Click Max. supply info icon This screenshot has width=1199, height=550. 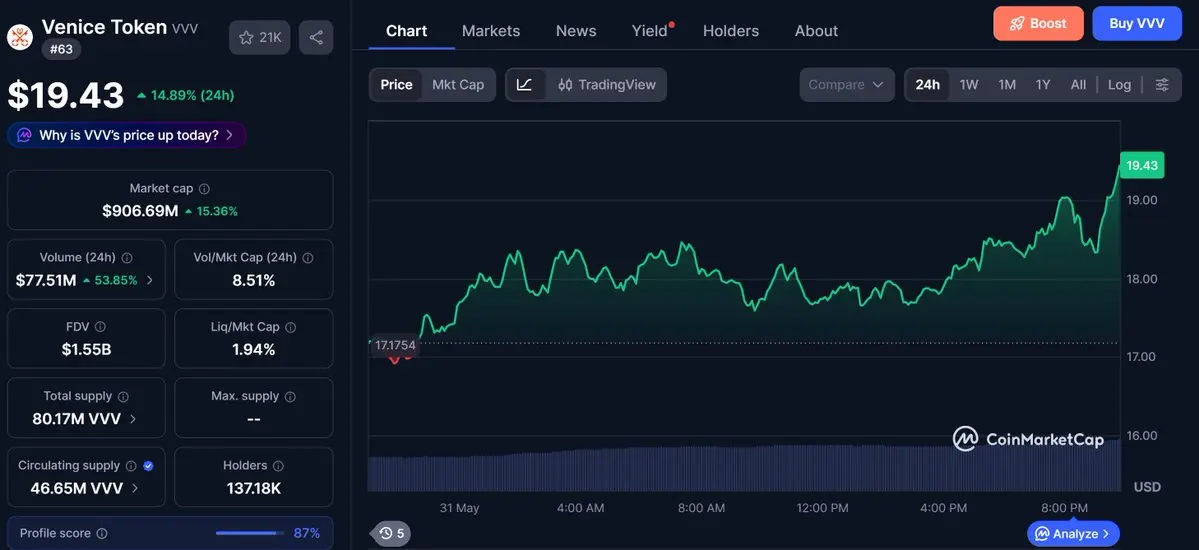(291, 396)
